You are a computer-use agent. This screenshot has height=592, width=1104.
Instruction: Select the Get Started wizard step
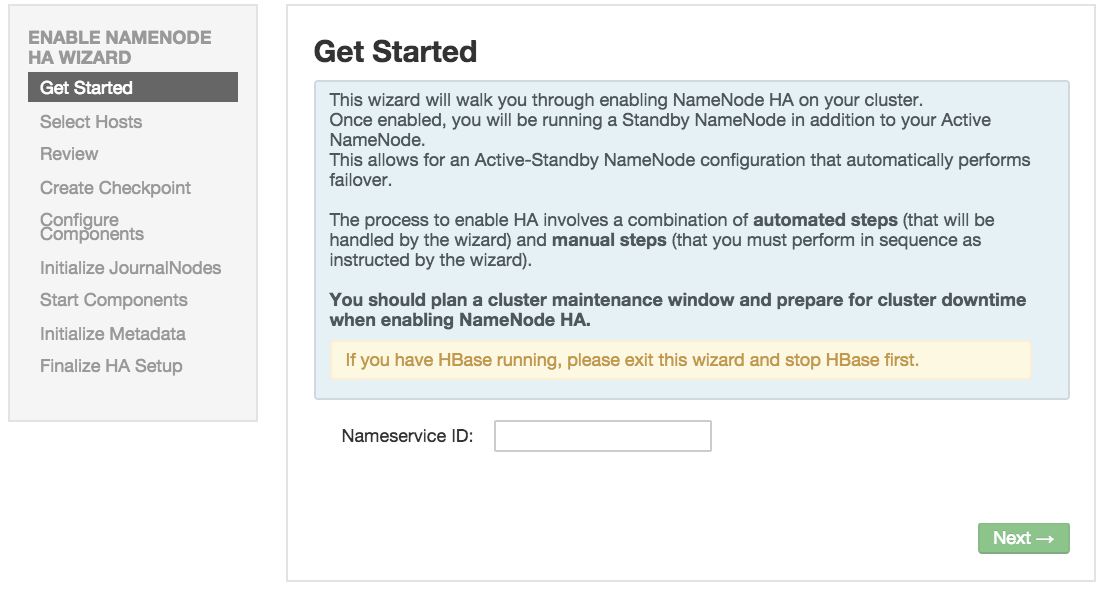tap(133, 87)
